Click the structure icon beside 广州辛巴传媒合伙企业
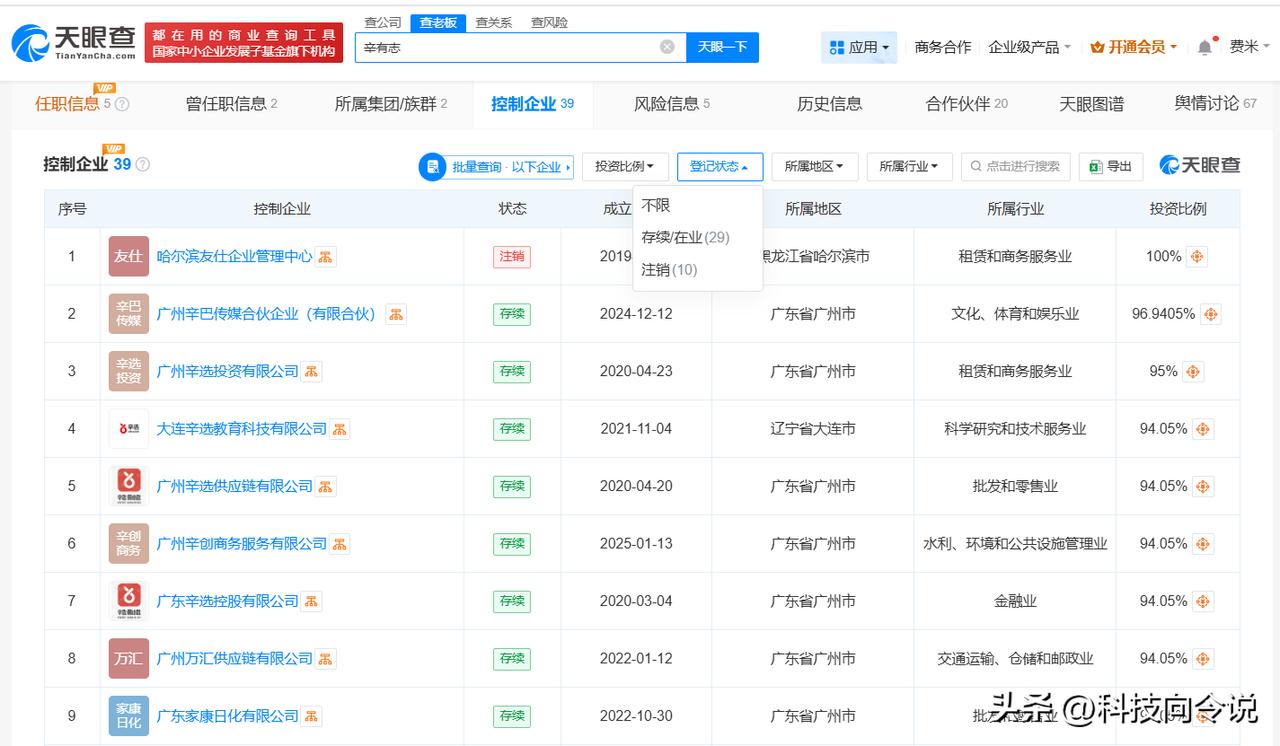Image resolution: width=1280 pixels, height=746 pixels. coord(396,315)
